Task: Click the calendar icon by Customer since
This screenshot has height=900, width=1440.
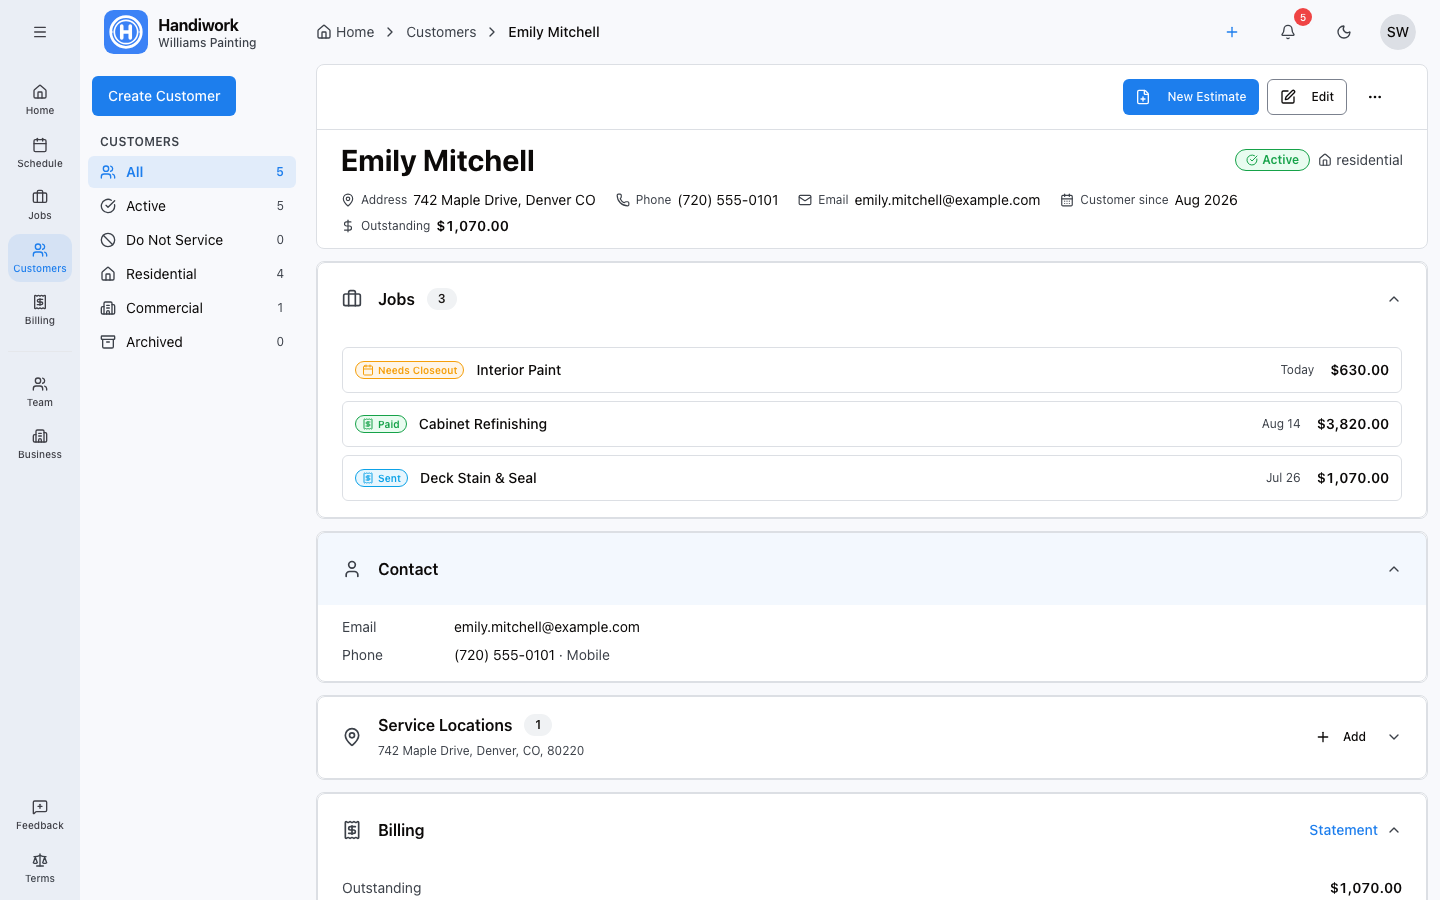Action: [1067, 200]
